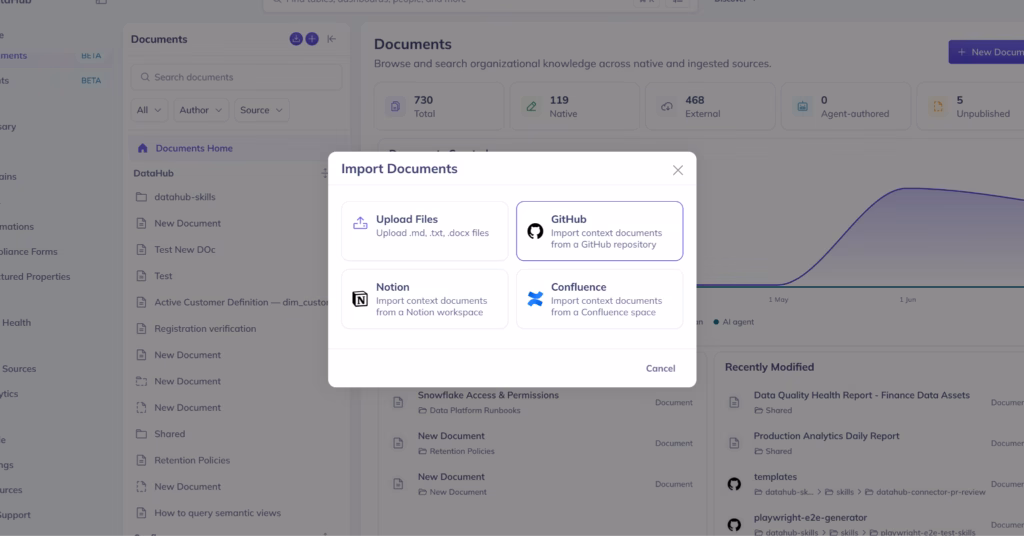Focus the Search documents field
Viewport: 1024px width, 536px height.
tap(236, 77)
